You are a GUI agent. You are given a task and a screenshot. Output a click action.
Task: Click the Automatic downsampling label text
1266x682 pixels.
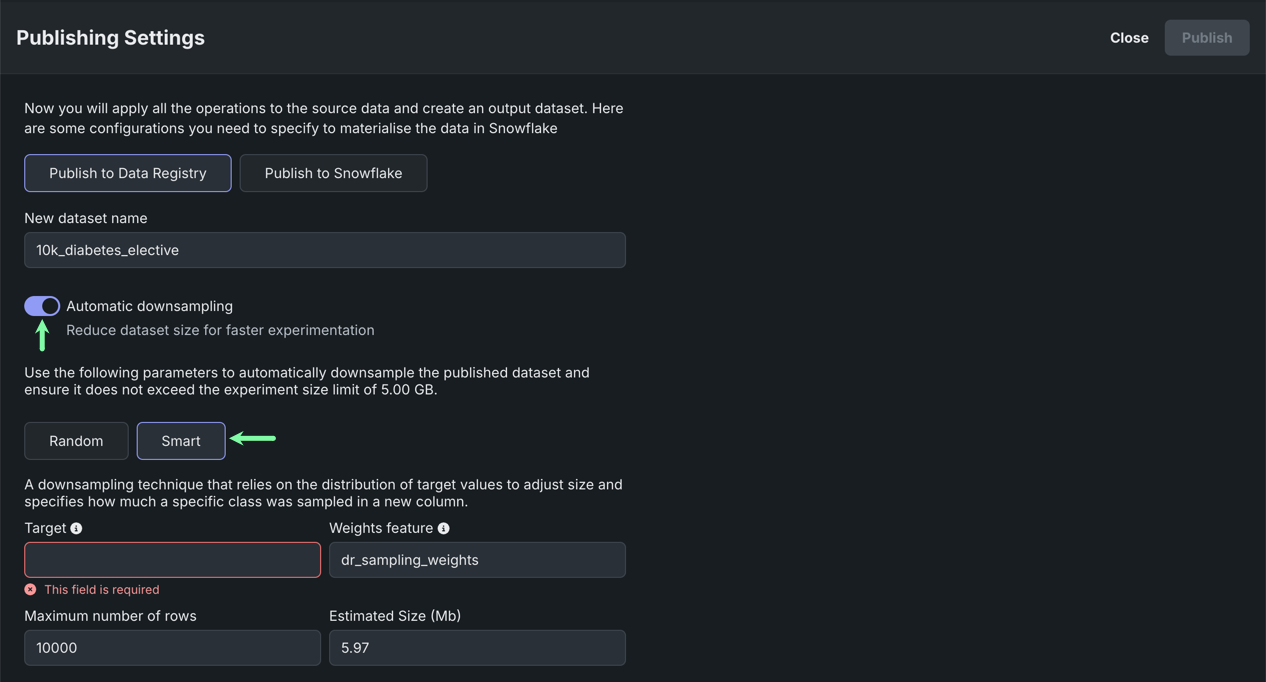[x=149, y=306]
